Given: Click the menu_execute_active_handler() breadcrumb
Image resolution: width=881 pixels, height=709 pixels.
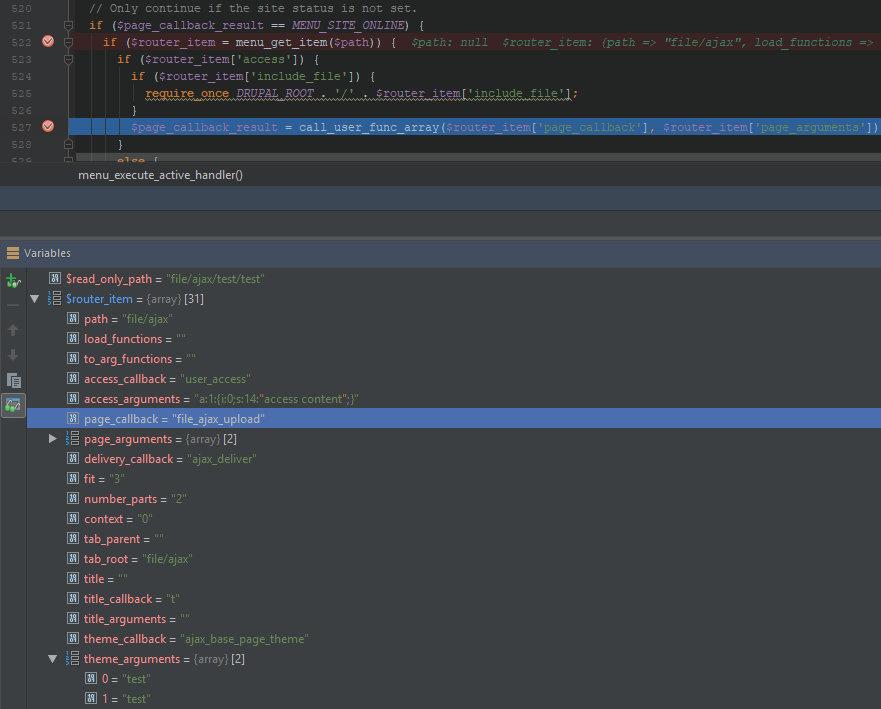Looking at the screenshot, I should pyautogui.click(x=160, y=175).
